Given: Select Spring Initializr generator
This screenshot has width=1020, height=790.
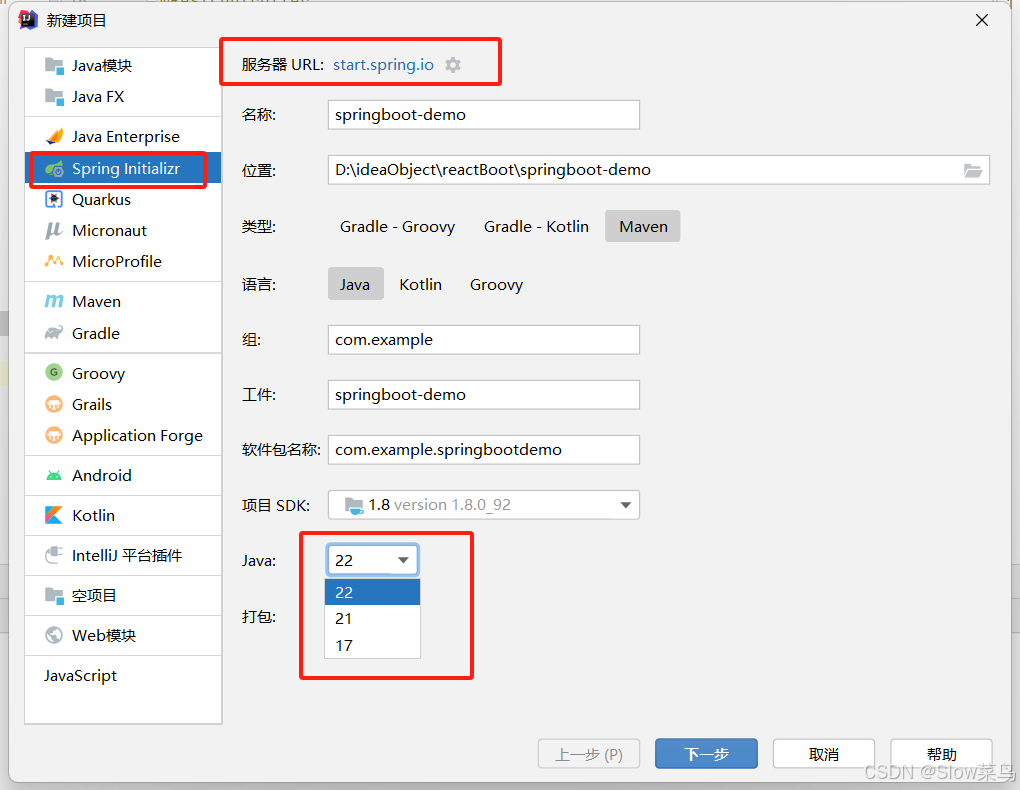Looking at the screenshot, I should (x=123, y=169).
